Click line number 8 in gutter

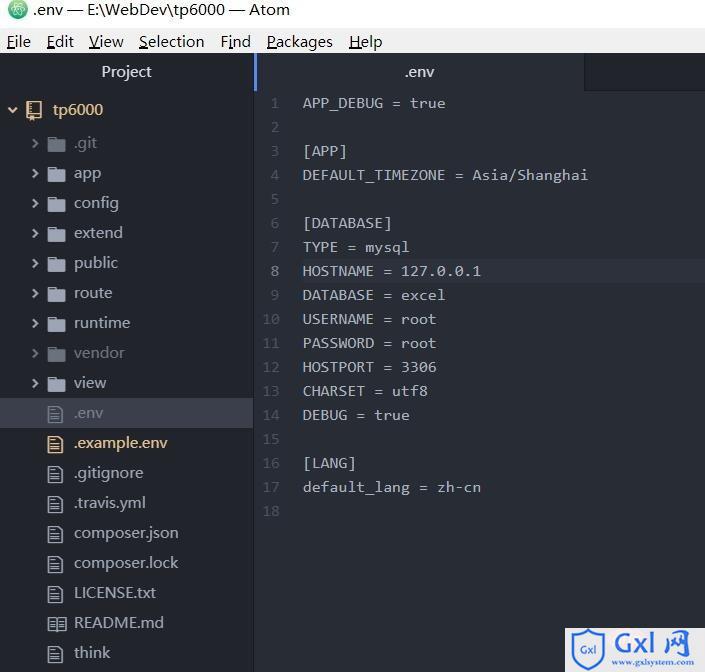(x=275, y=271)
